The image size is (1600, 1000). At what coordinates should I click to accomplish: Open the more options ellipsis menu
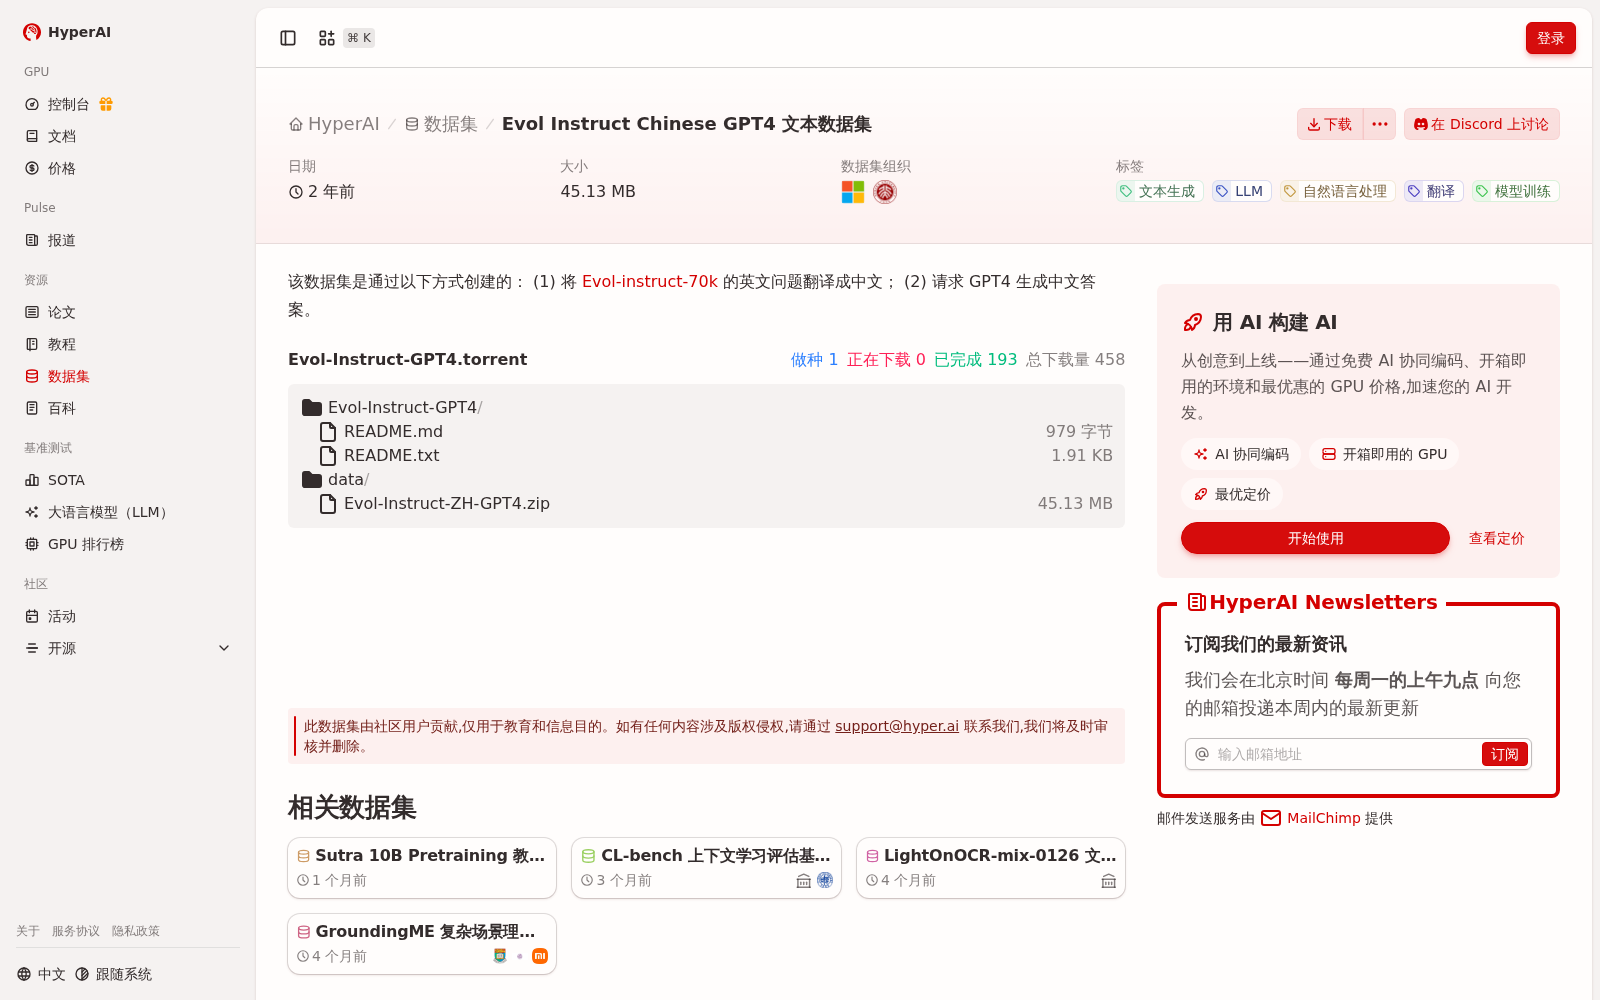[1380, 124]
